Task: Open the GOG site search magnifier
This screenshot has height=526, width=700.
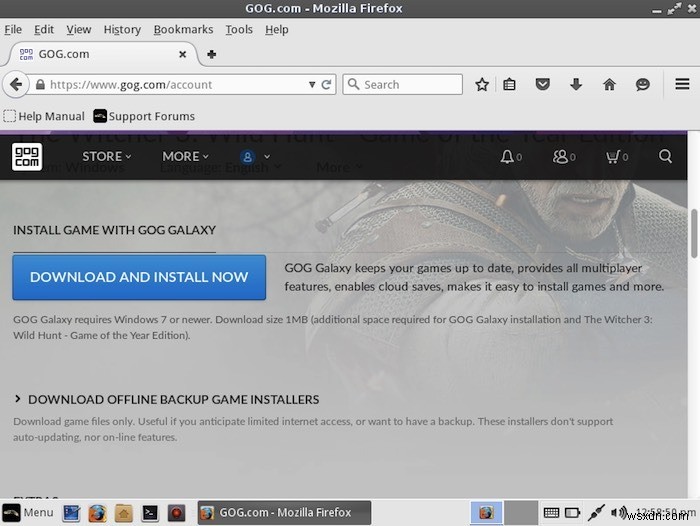Action: tap(665, 156)
